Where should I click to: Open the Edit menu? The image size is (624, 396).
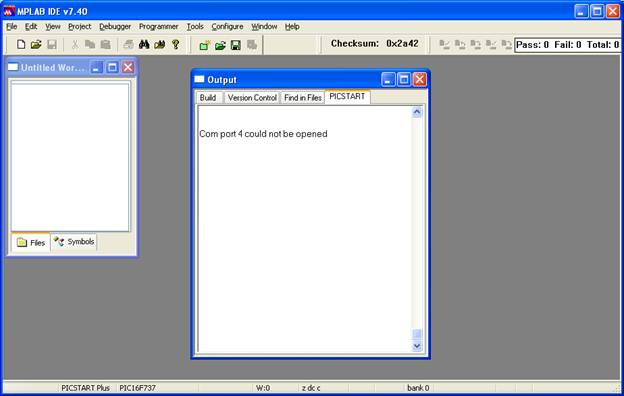coord(31,26)
